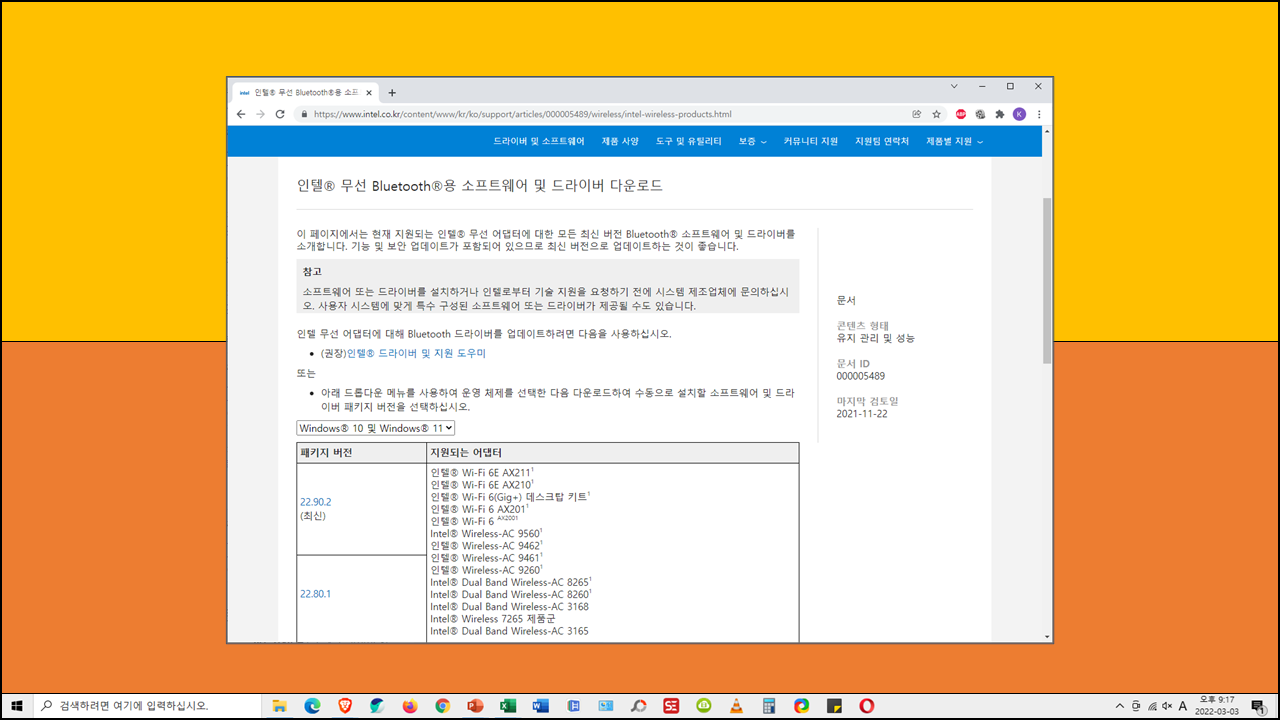Launch Chrome from the taskbar

(x=443, y=706)
